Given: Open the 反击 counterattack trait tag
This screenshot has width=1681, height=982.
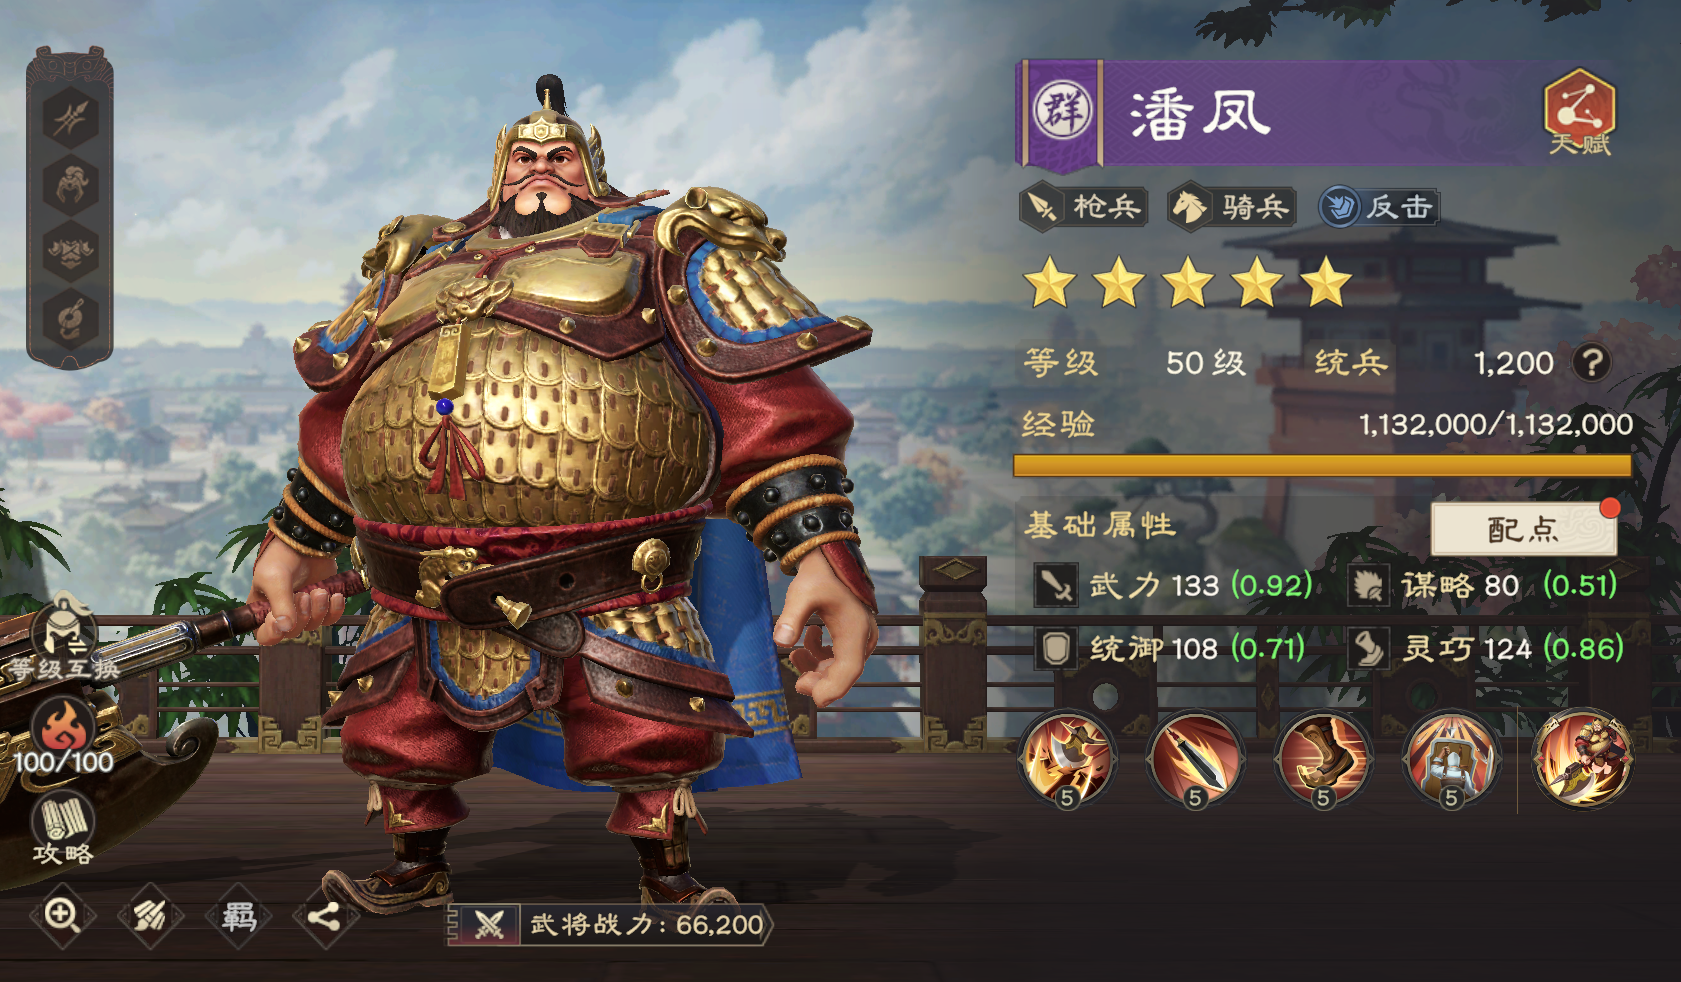Looking at the screenshot, I should pyautogui.click(x=1378, y=207).
